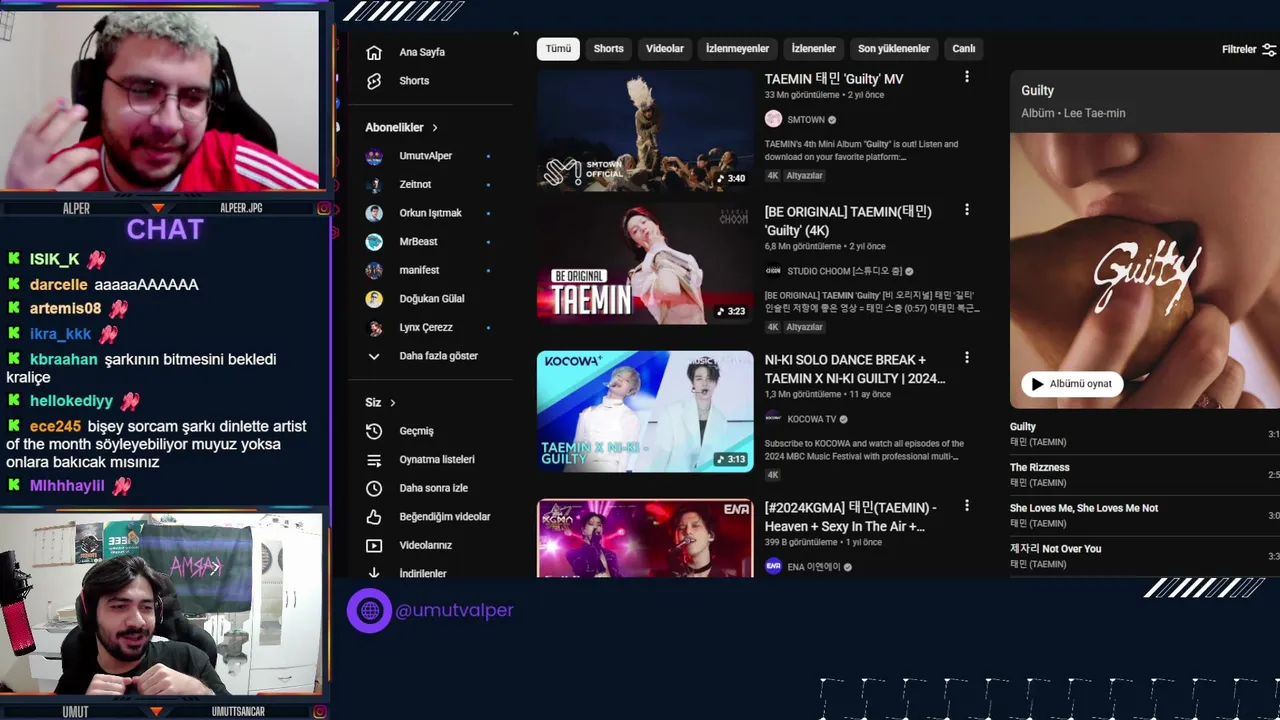Click Orkun Işıtmak subscription avatar

tap(374, 213)
